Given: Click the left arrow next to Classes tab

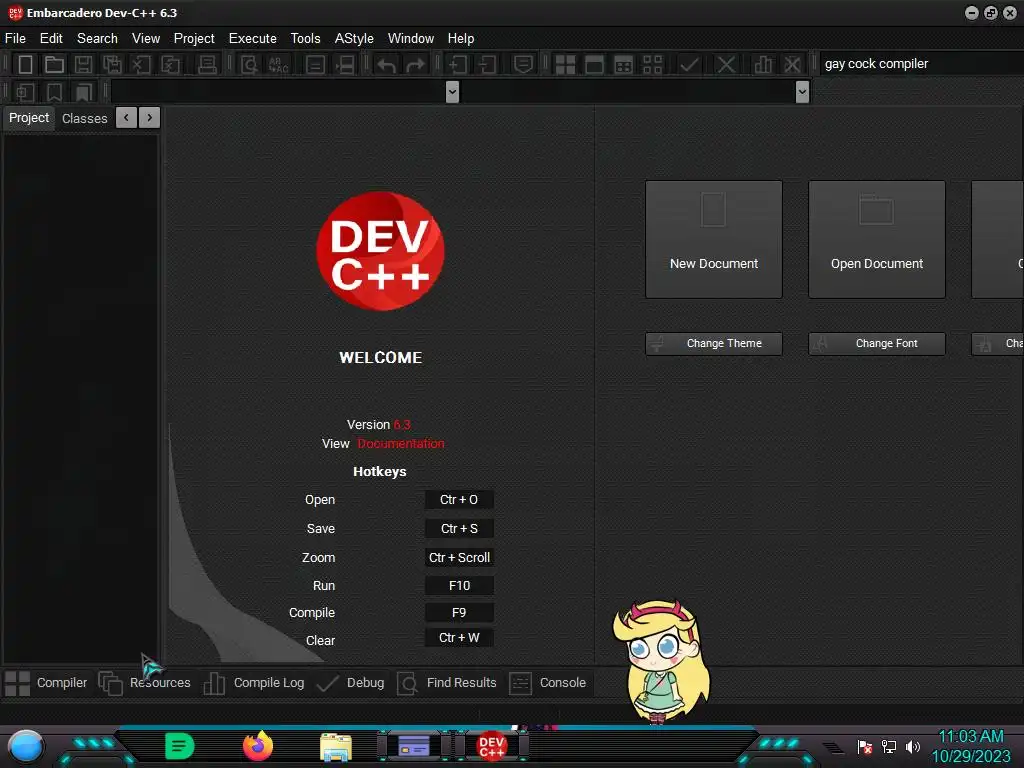Looking at the screenshot, I should click(126, 118).
